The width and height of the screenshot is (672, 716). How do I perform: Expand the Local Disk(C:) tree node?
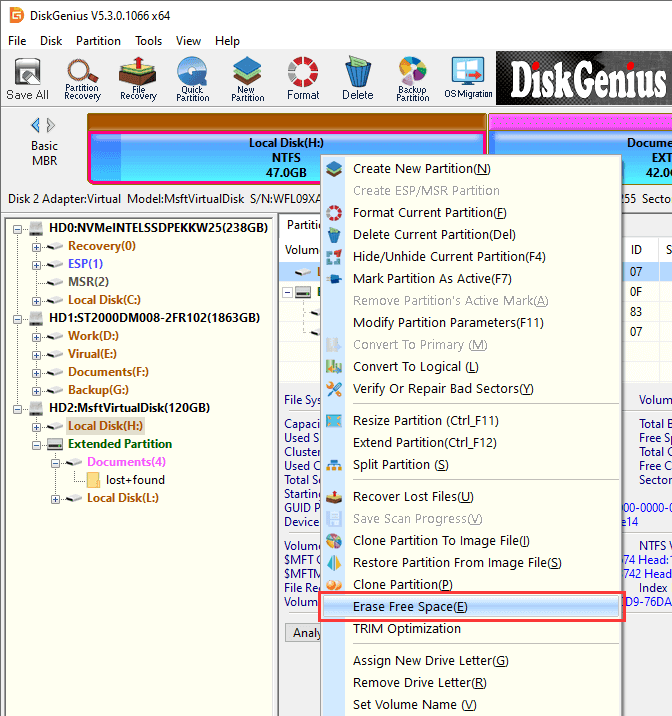(38, 300)
